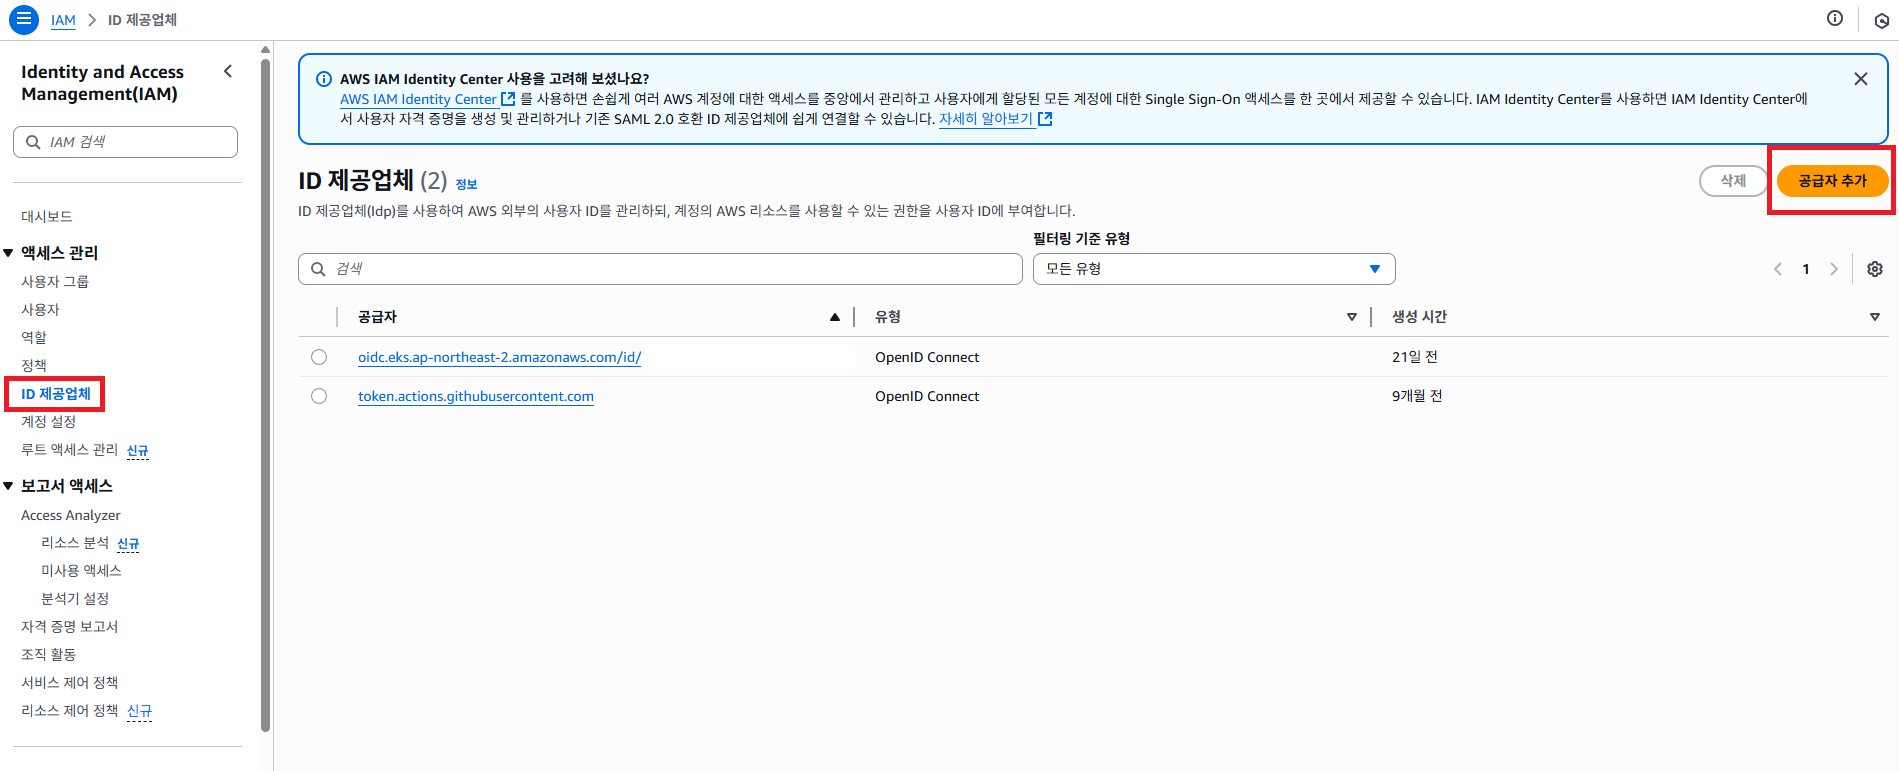Open 루트 액세스 관리 in the sidebar
The width and height of the screenshot is (1899, 771).
[x=70, y=449]
